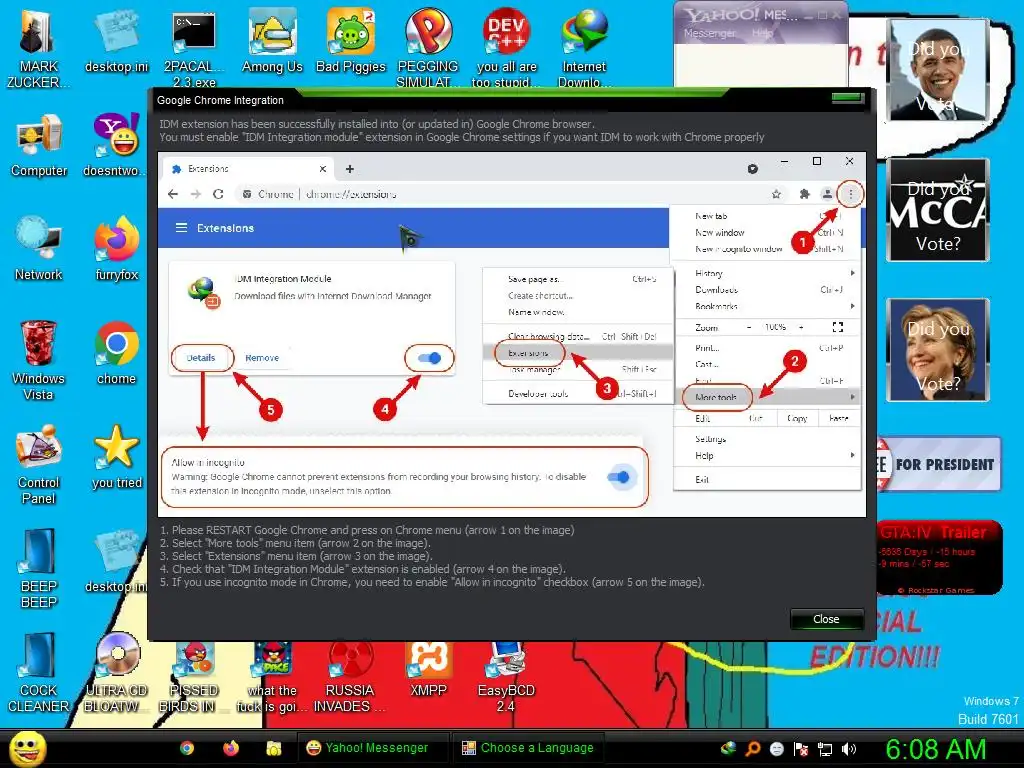
Task: Show the 6:08 AM clock flyout
Action: (935, 749)
